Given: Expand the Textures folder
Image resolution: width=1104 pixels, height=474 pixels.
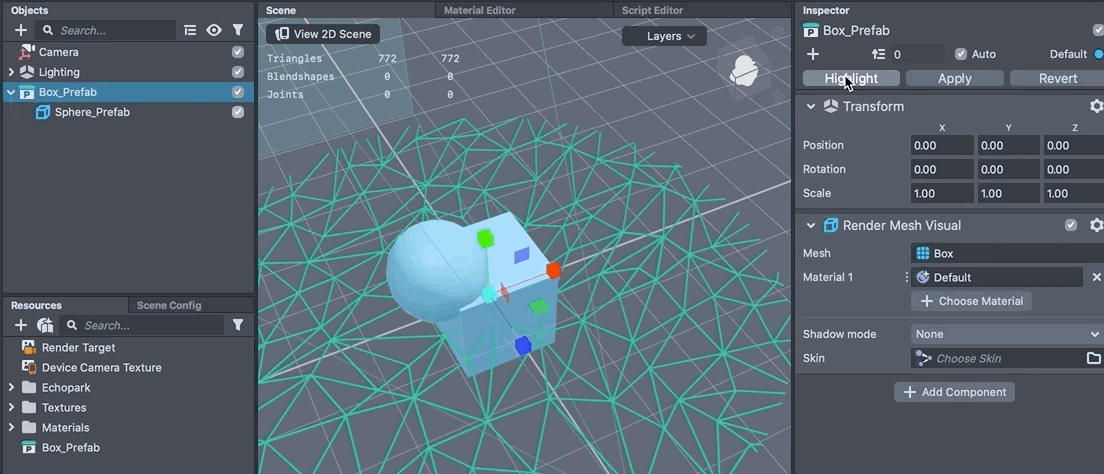Looking at the screenshot, I should 11,408.
